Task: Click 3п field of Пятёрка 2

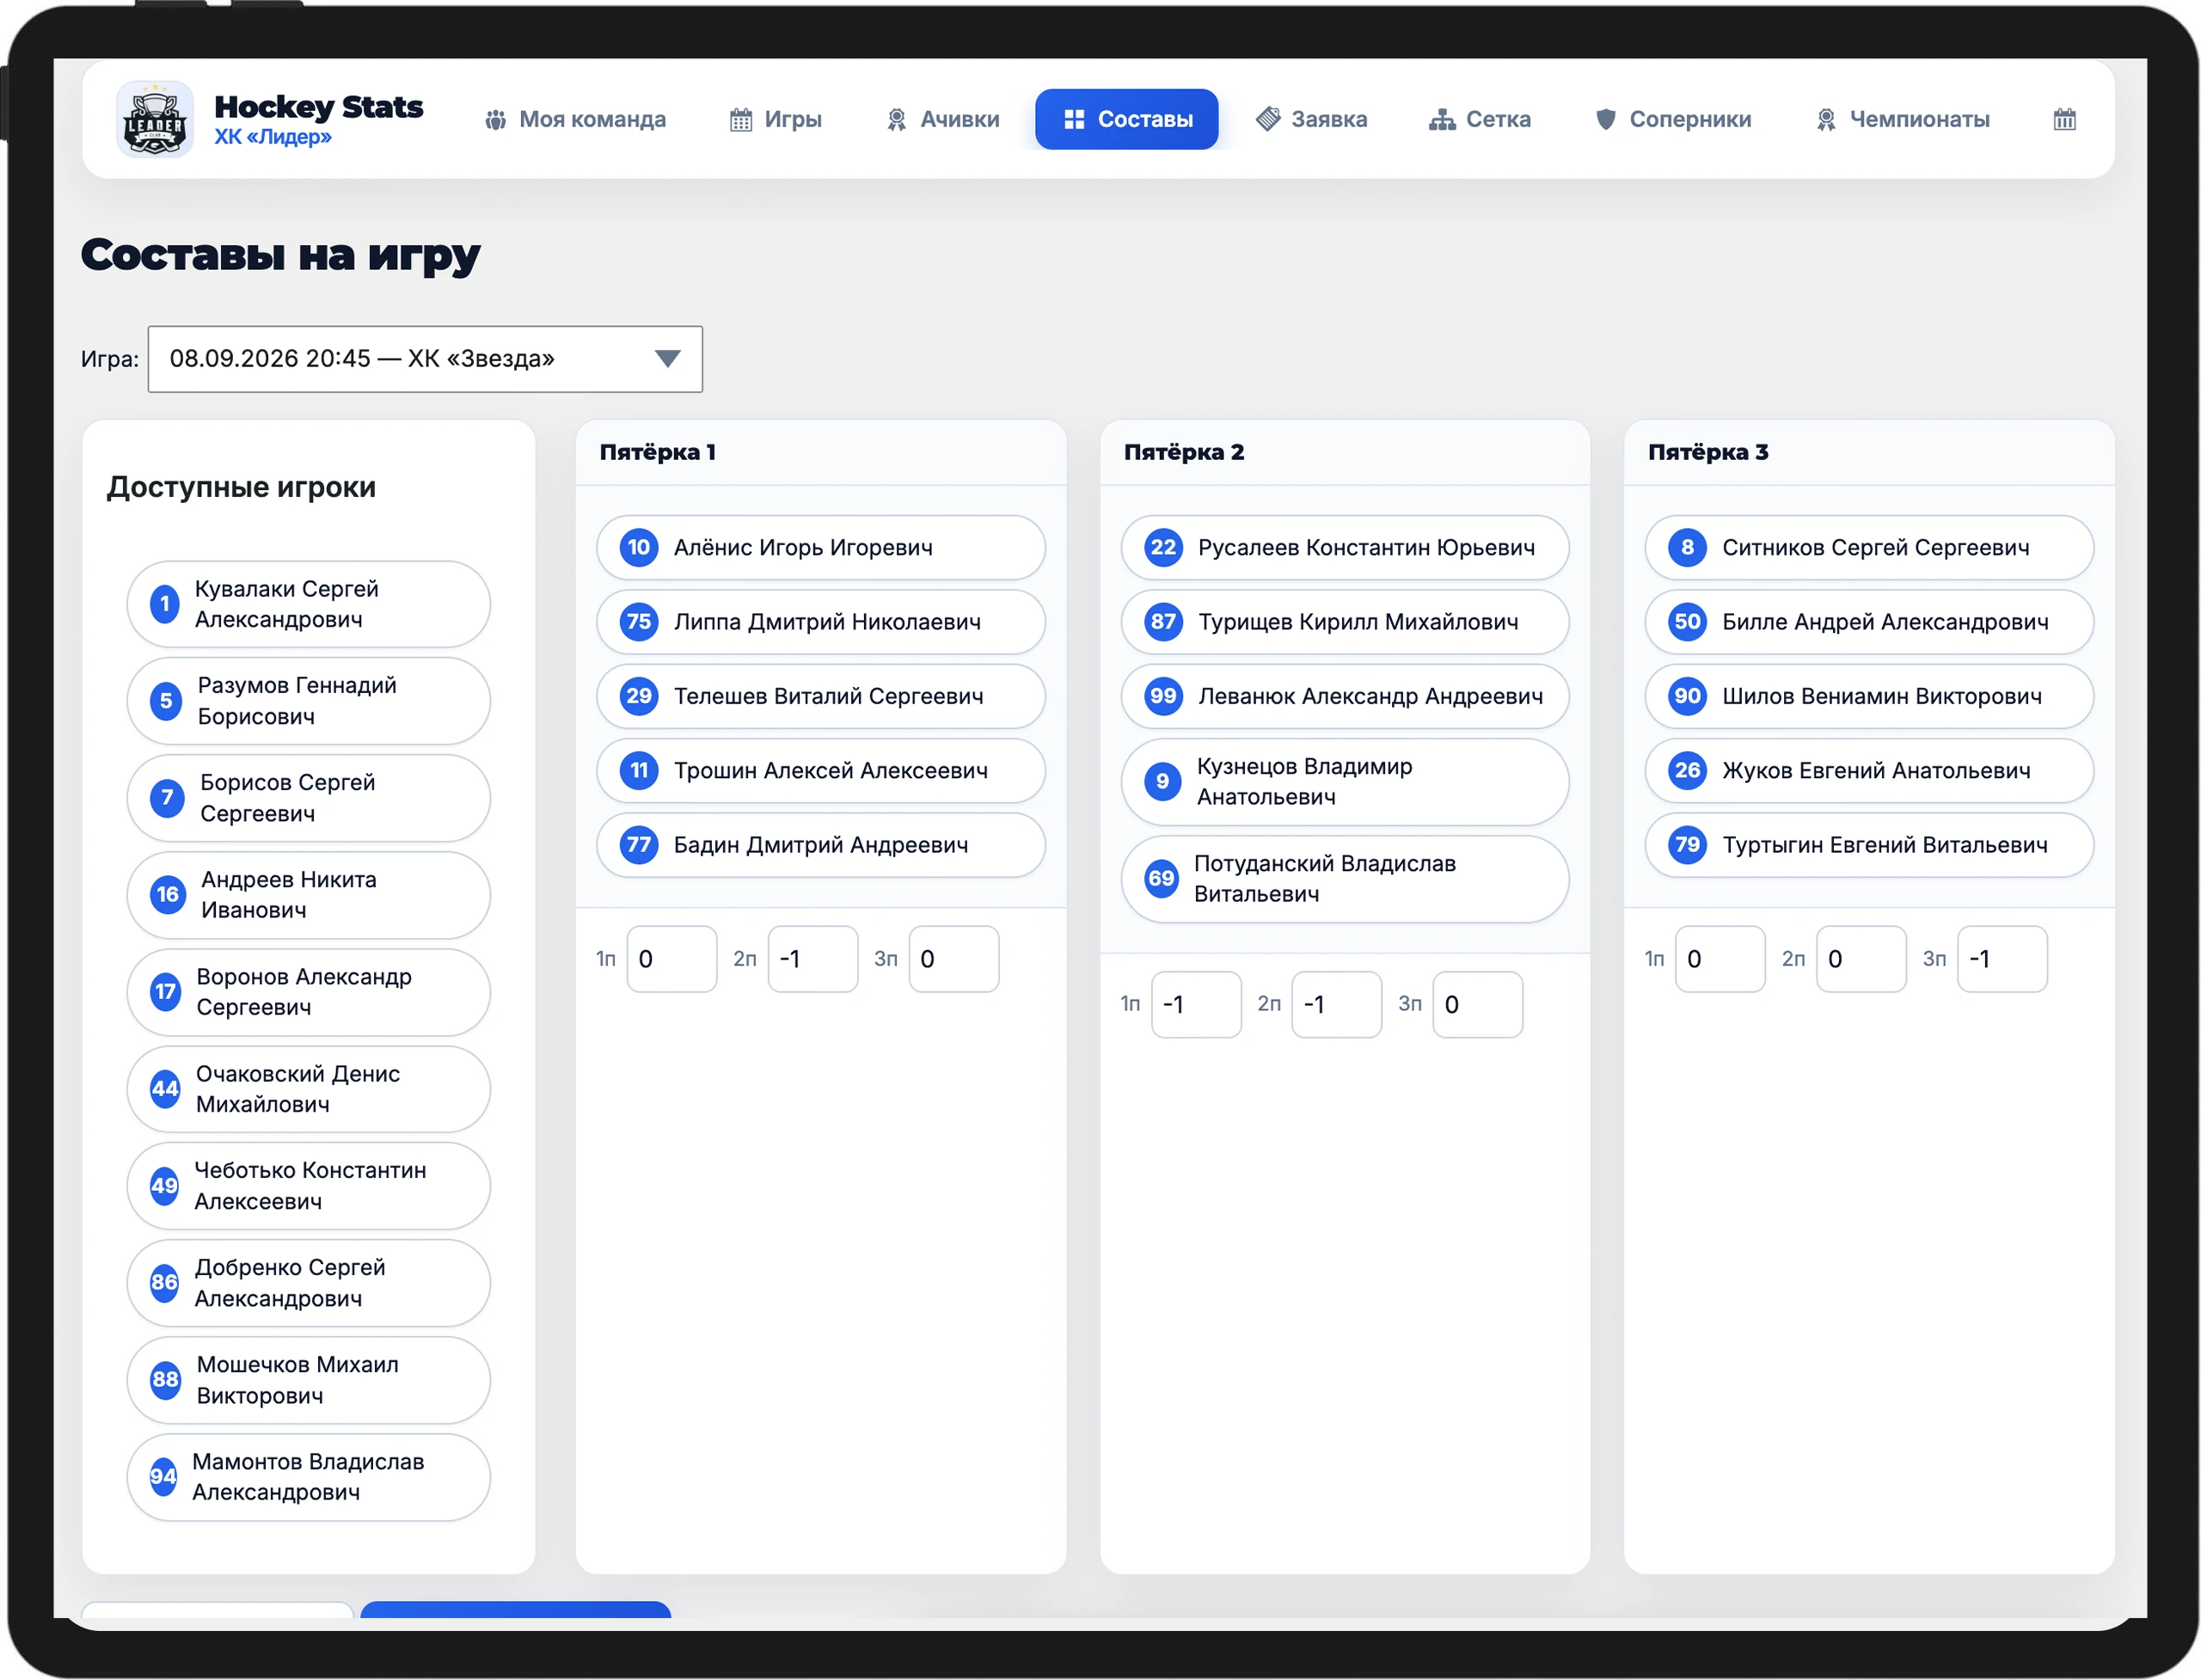Action: pyautogui.click(x=1477, y=1004)
